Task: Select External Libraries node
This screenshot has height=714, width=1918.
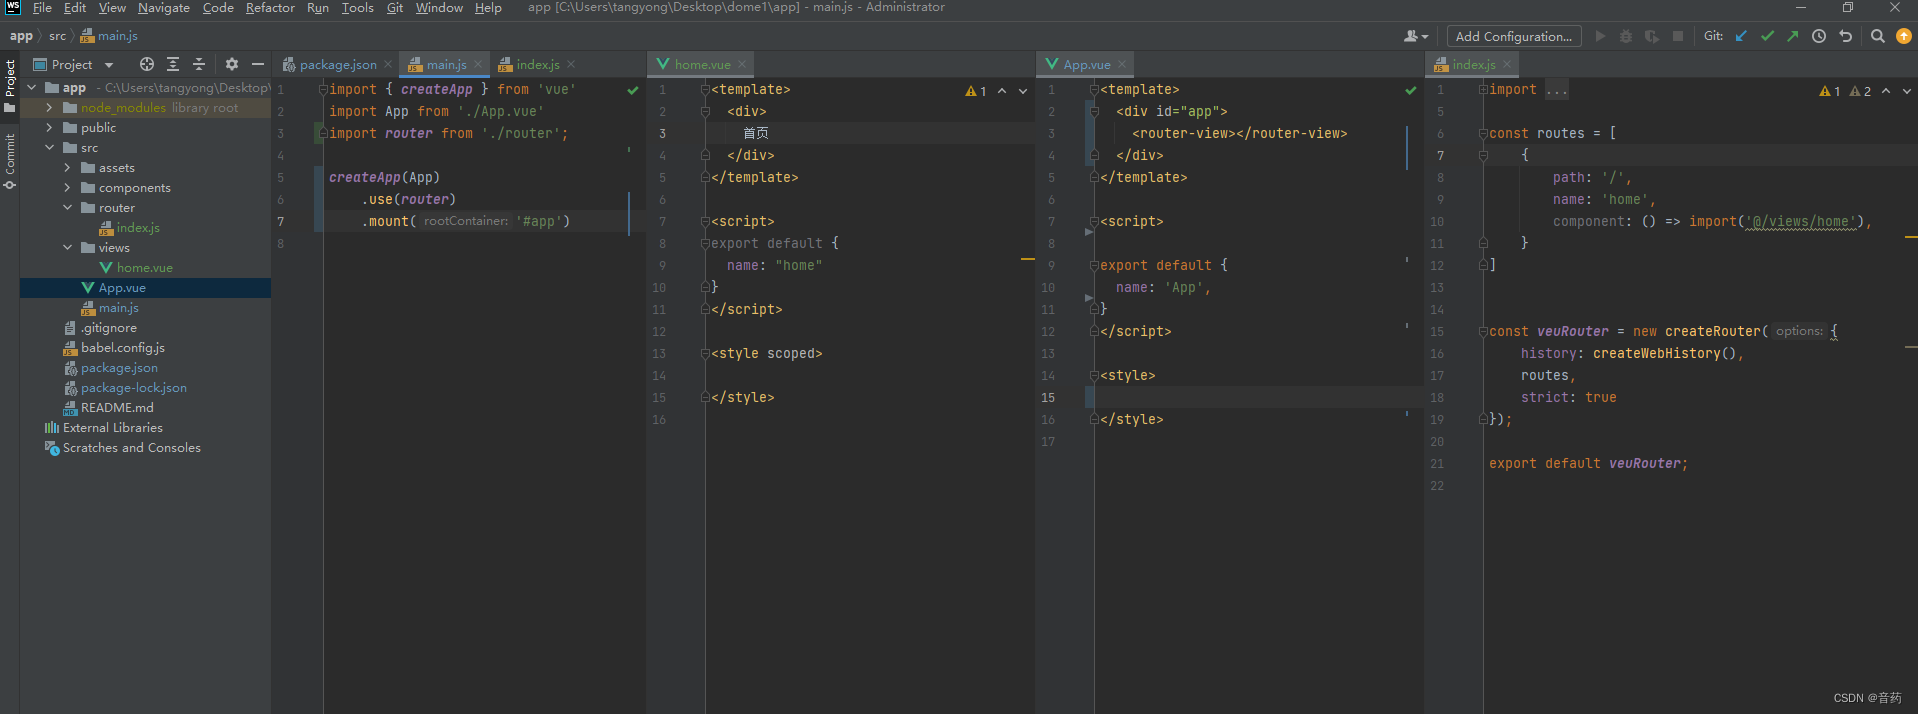Action: (x=112, y=428)
